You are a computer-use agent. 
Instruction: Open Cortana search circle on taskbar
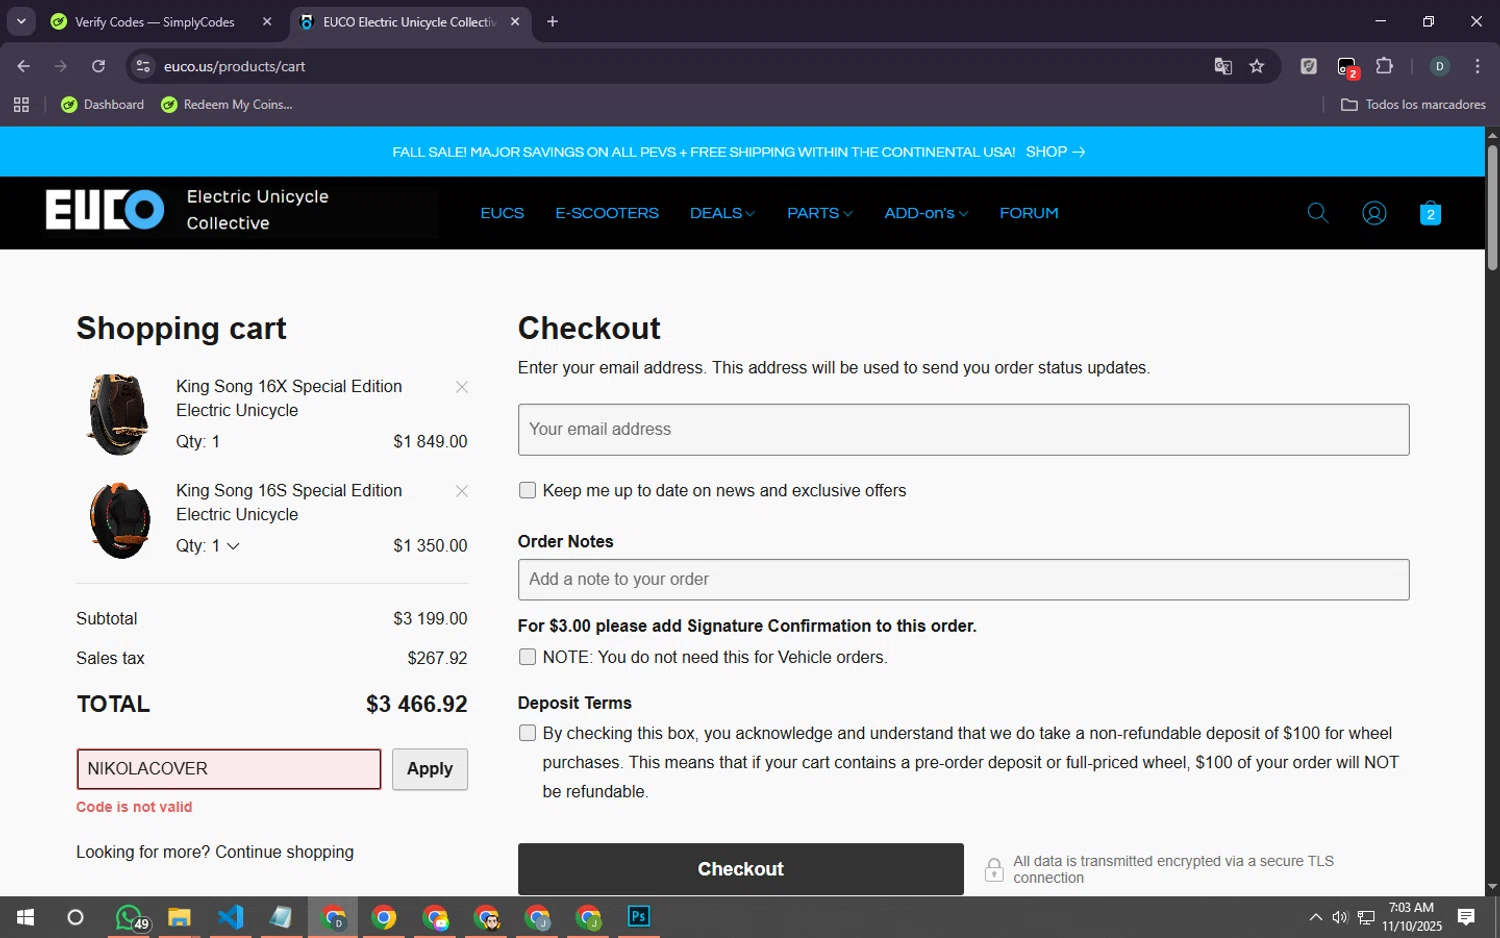(75, 917)
